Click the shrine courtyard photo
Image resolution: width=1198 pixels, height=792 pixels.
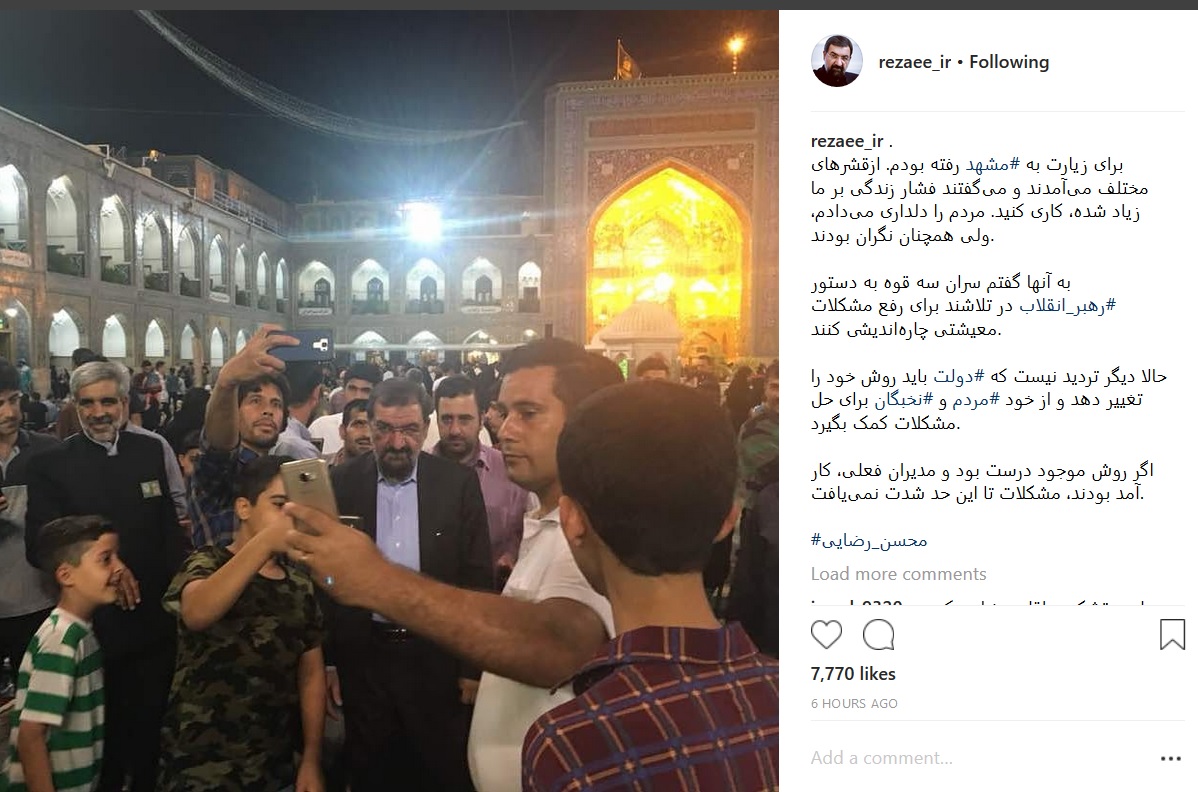click(x=389, y=400)
